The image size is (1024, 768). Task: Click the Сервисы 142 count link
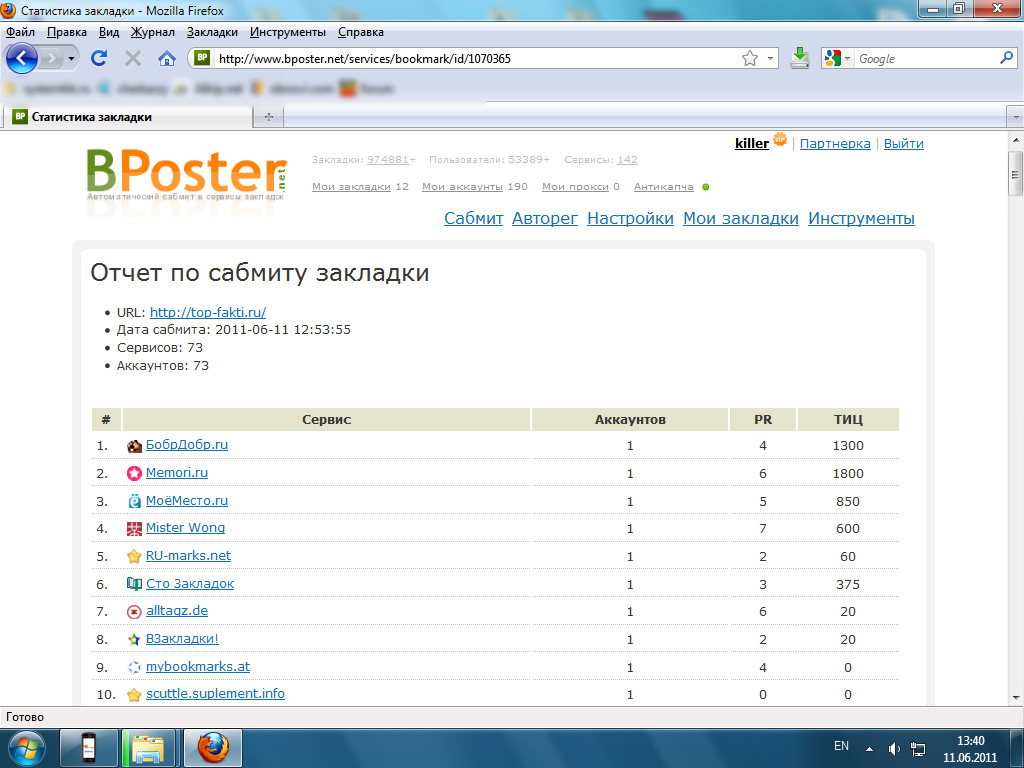[627, 159]
